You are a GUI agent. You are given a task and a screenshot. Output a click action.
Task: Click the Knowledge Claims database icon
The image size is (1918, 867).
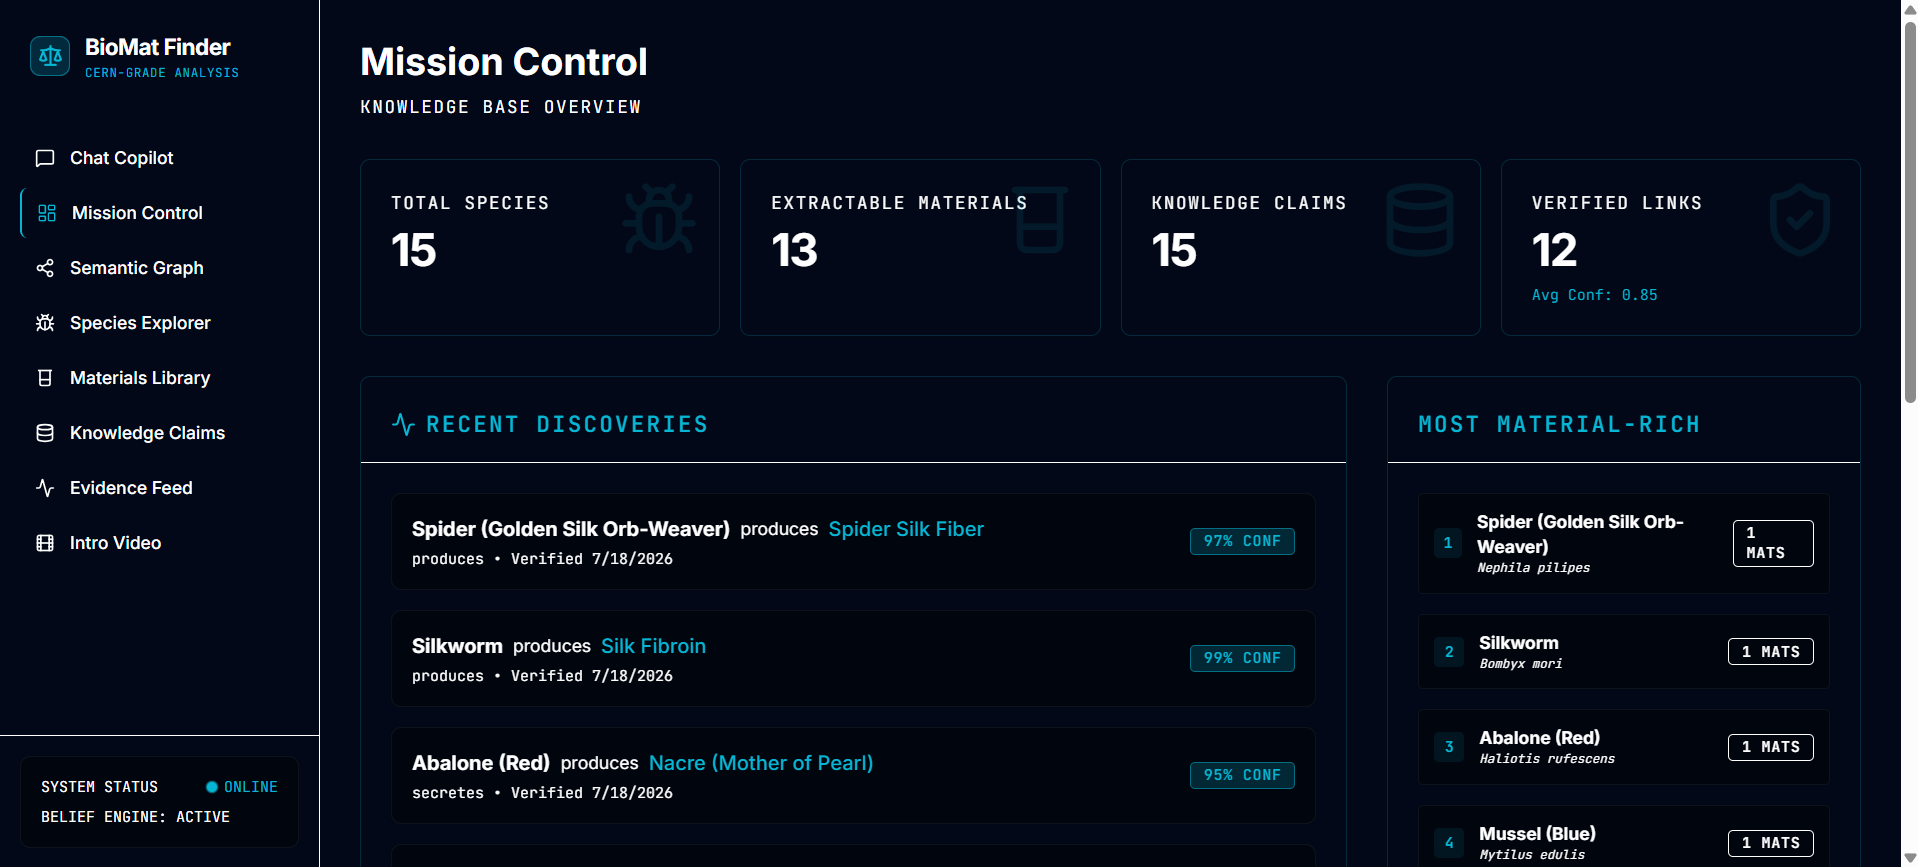[x=45, y=433]
